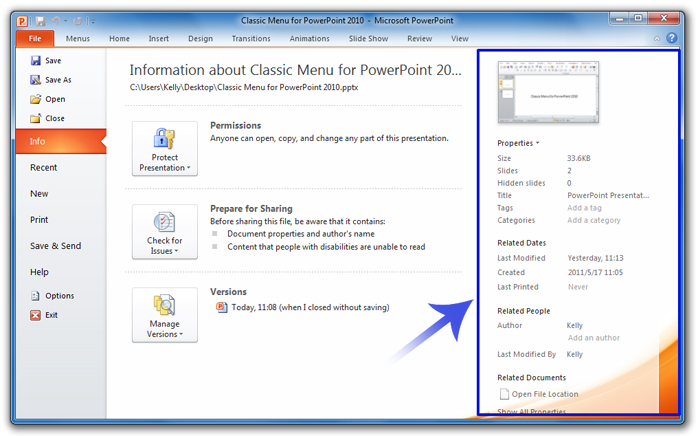The height and width of the screenshot is (436, 700).
Task: Switch to the Transitions tab
Action: pyautogui.click(x=251, y=38)
